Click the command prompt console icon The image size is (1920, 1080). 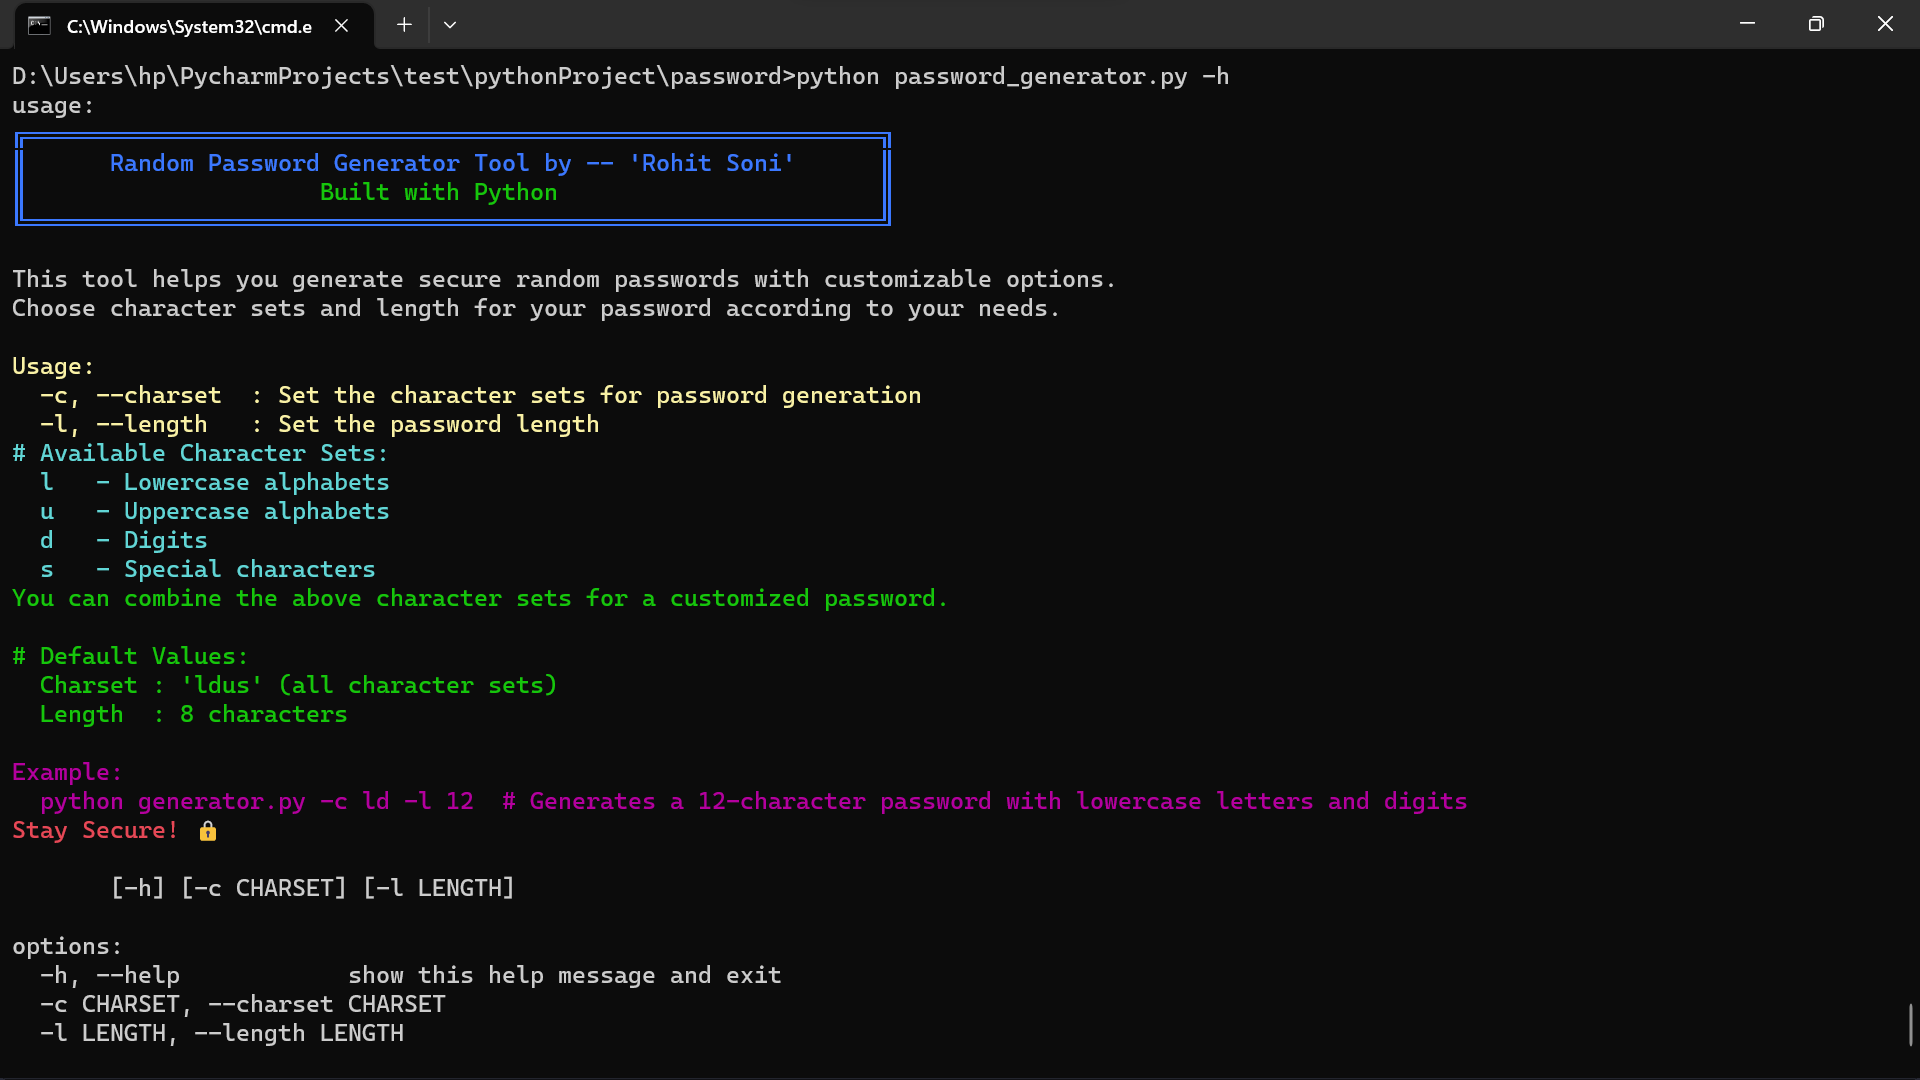39,26
